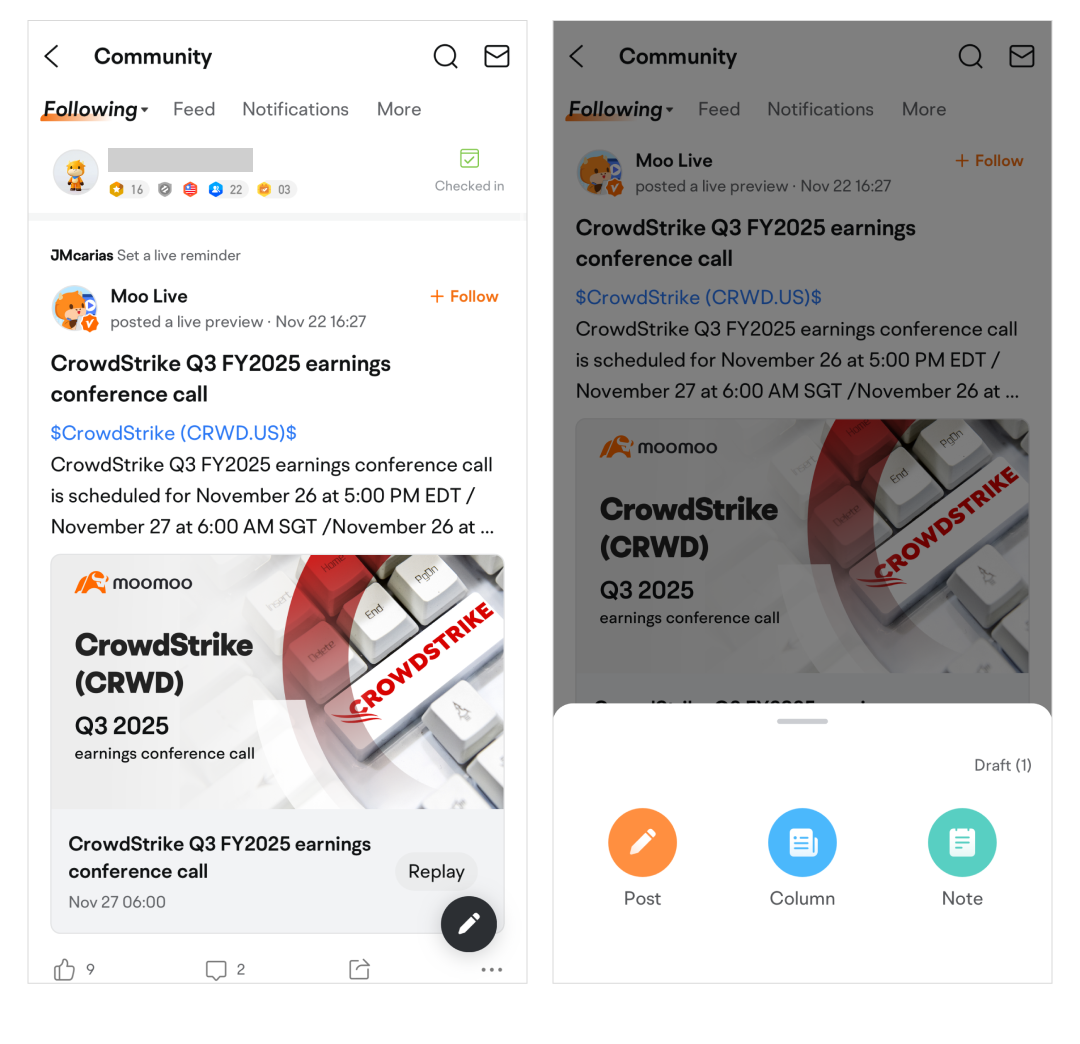This screenshot has width=1080, height=1044.
Task: Follow Moo Live in left panel
Action: click(464, 297)
